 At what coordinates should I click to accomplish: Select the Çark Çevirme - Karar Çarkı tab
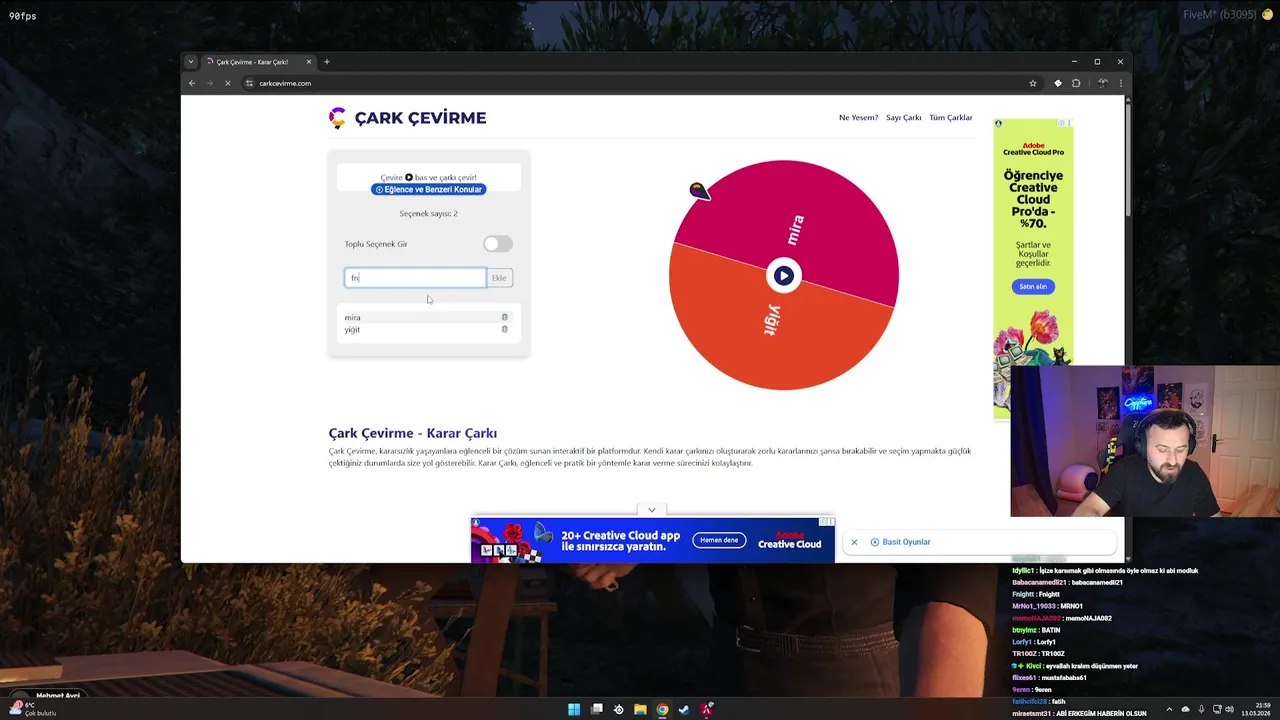(258, 62)
